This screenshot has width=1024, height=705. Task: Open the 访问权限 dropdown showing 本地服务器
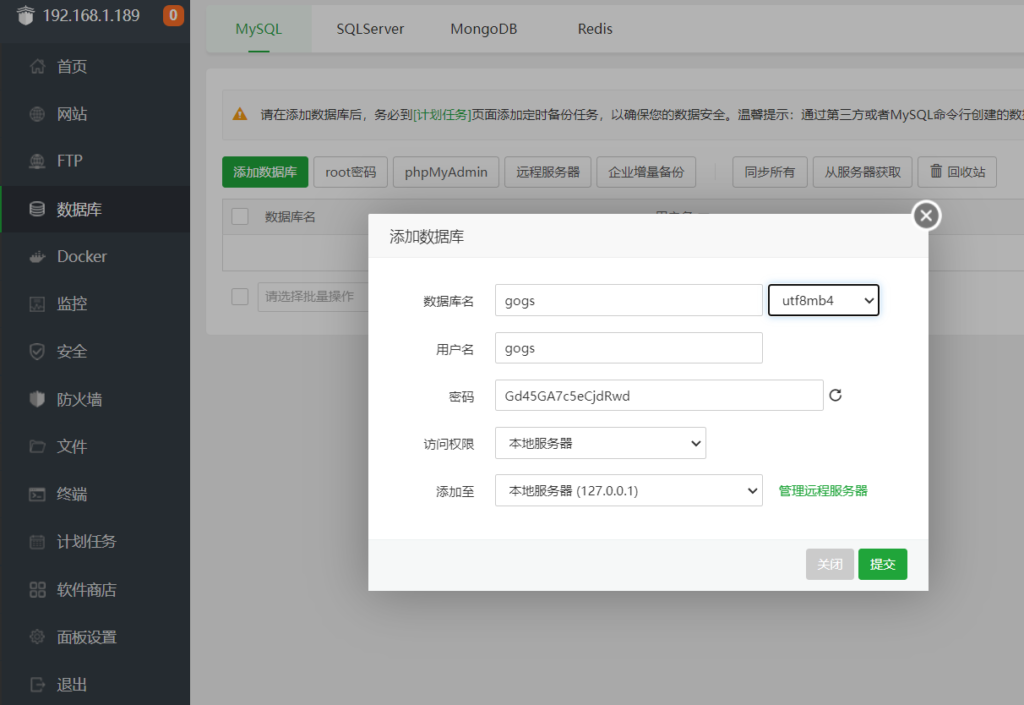pos(600,443)
